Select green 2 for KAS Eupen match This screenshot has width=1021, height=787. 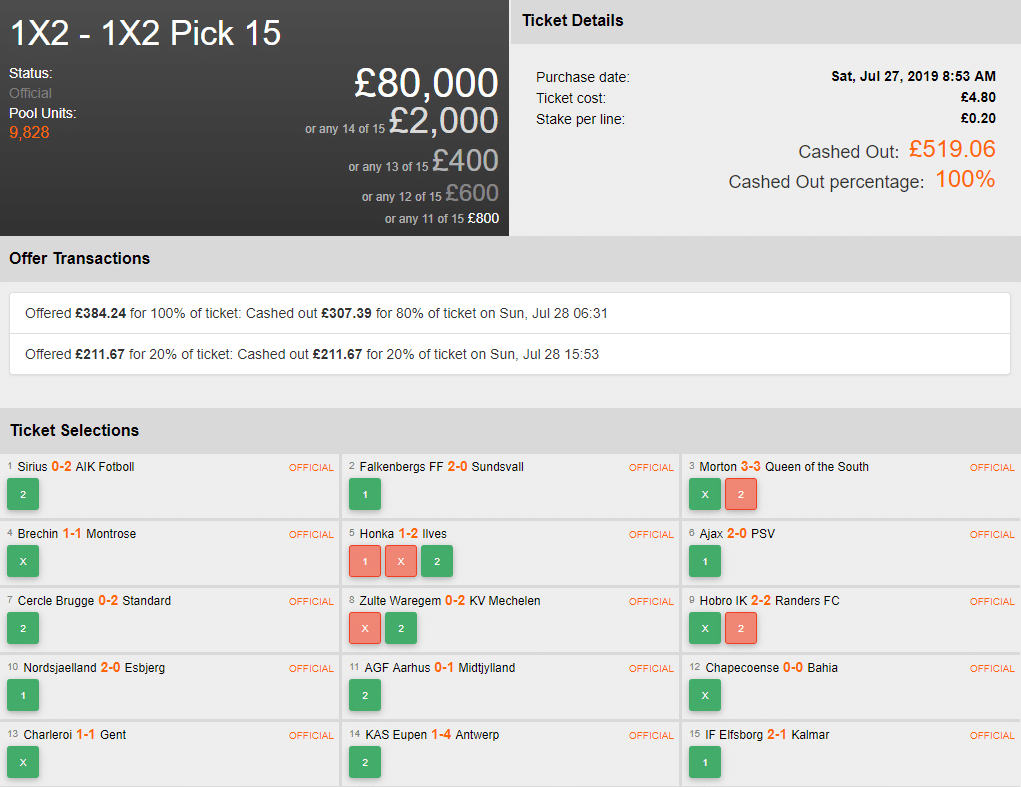pos(365,762)
